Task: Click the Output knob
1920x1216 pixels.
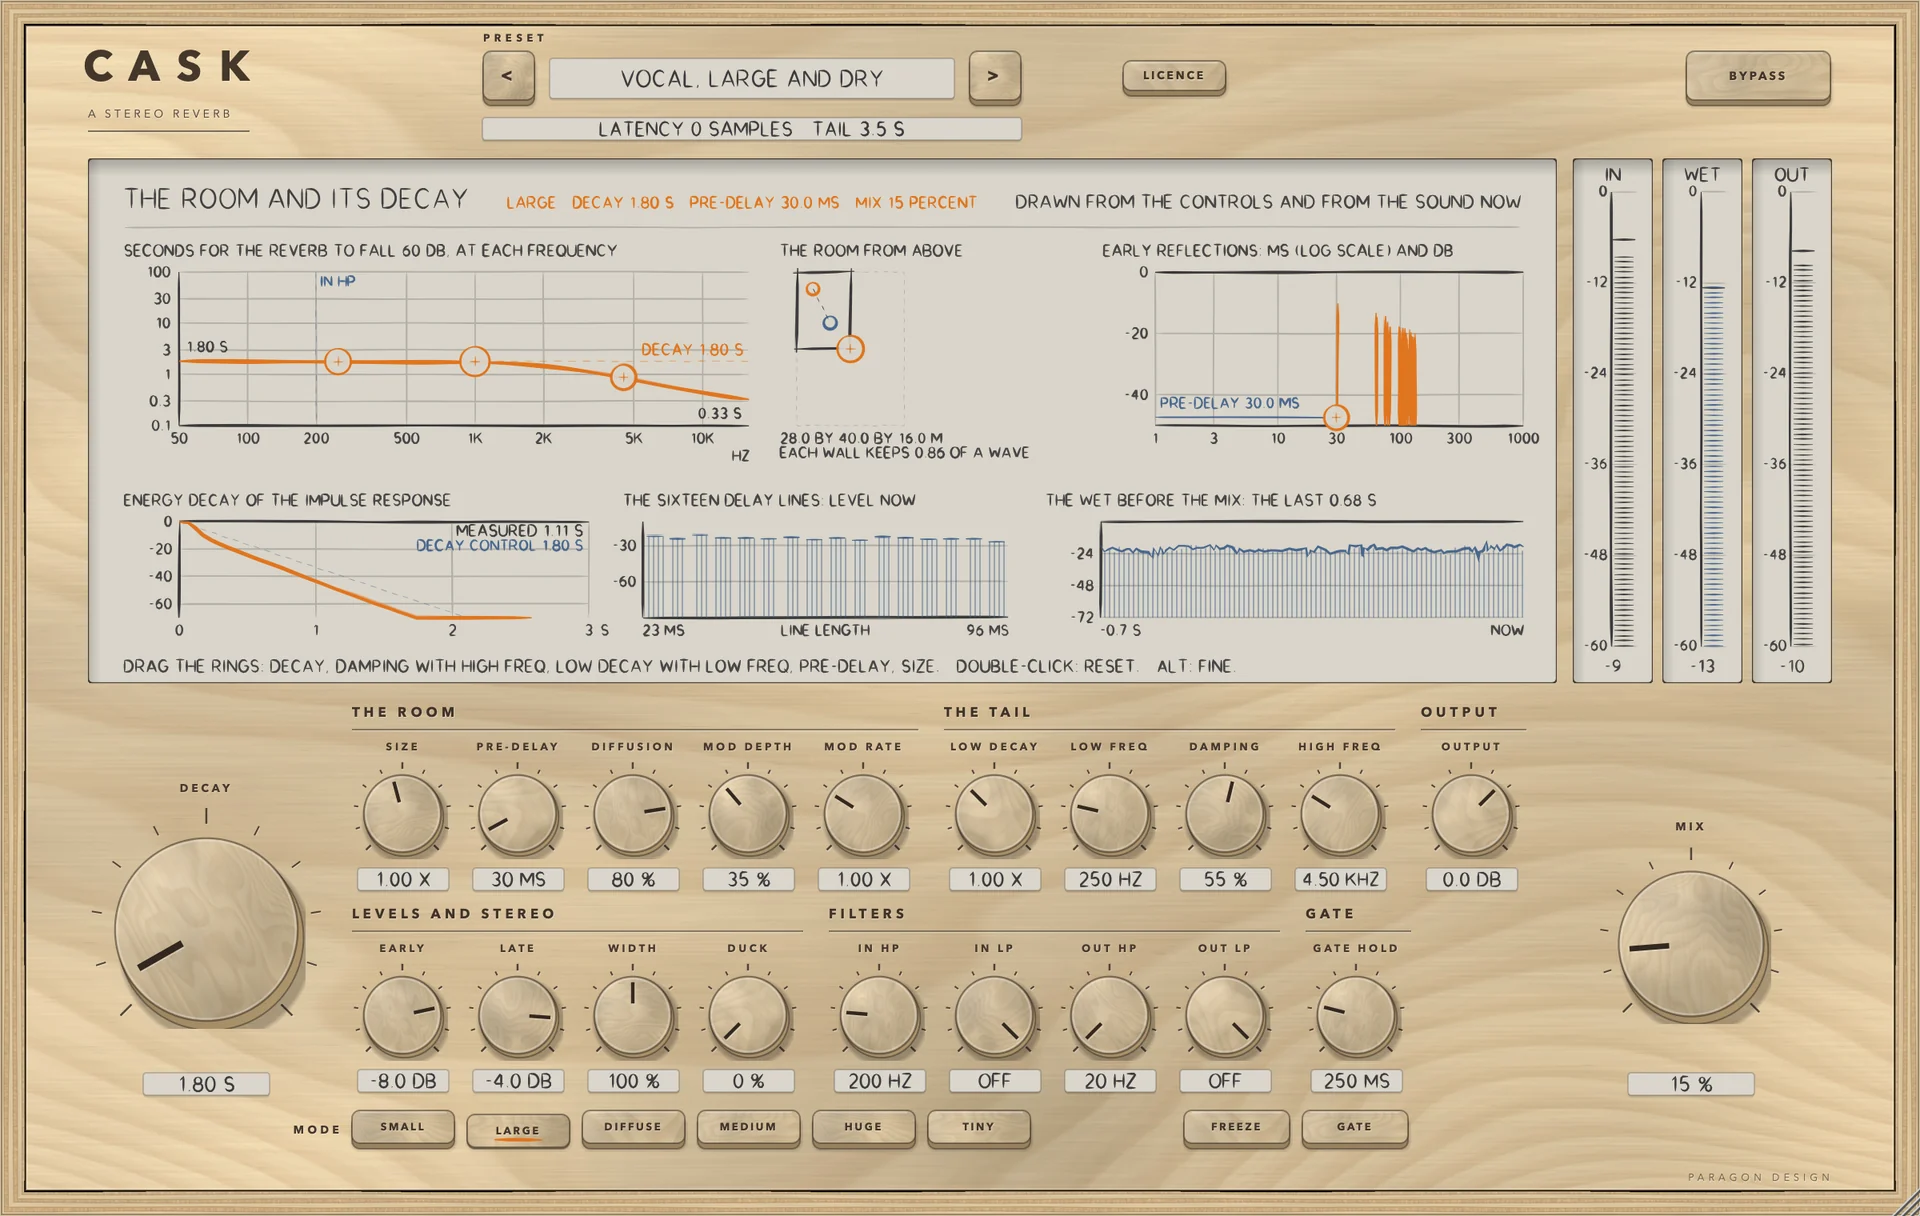Action: click(1471, 815)
